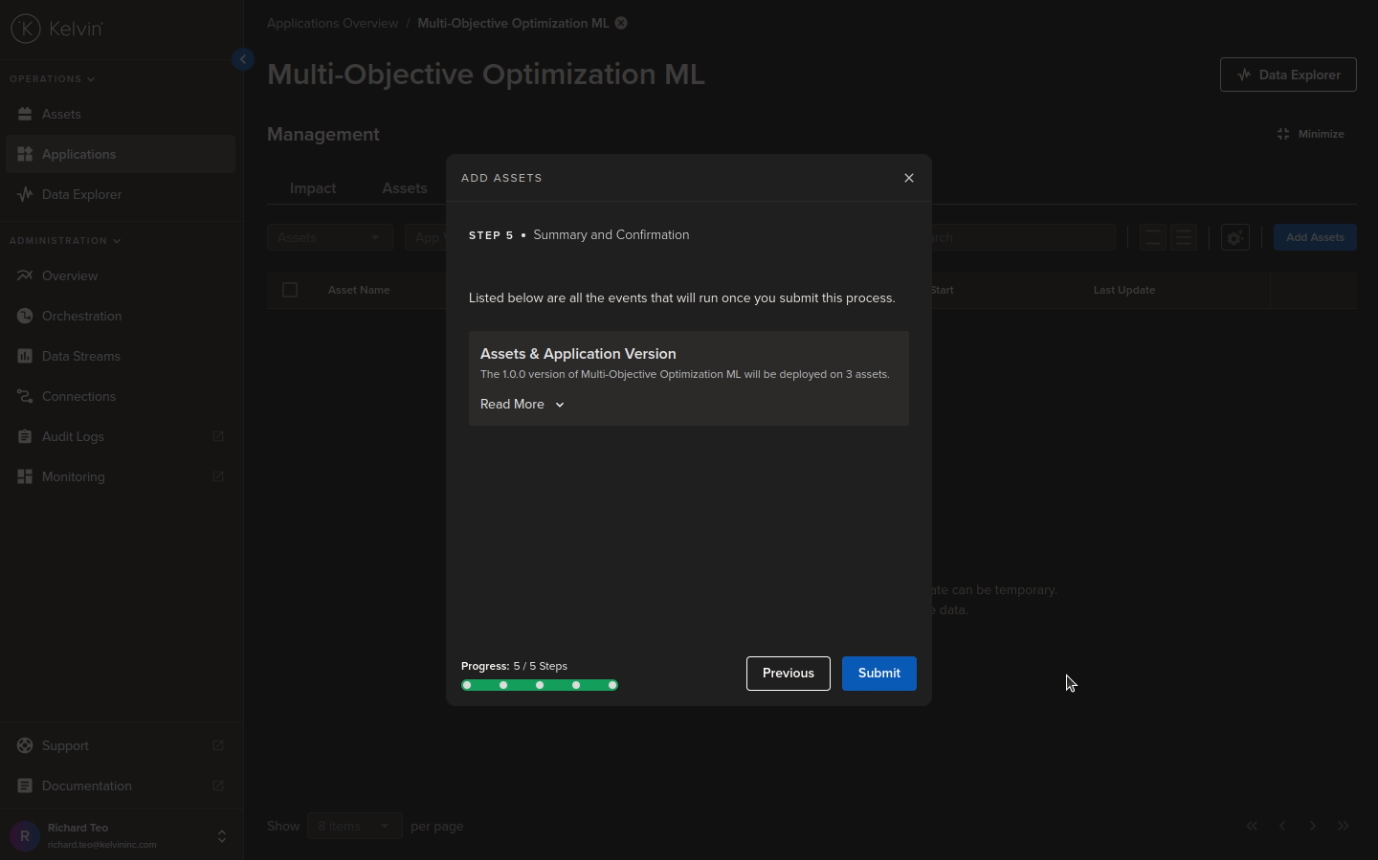Screen dimensions: 1378x860
Task: Submit the Add Assets process
Action: (878, 673)
